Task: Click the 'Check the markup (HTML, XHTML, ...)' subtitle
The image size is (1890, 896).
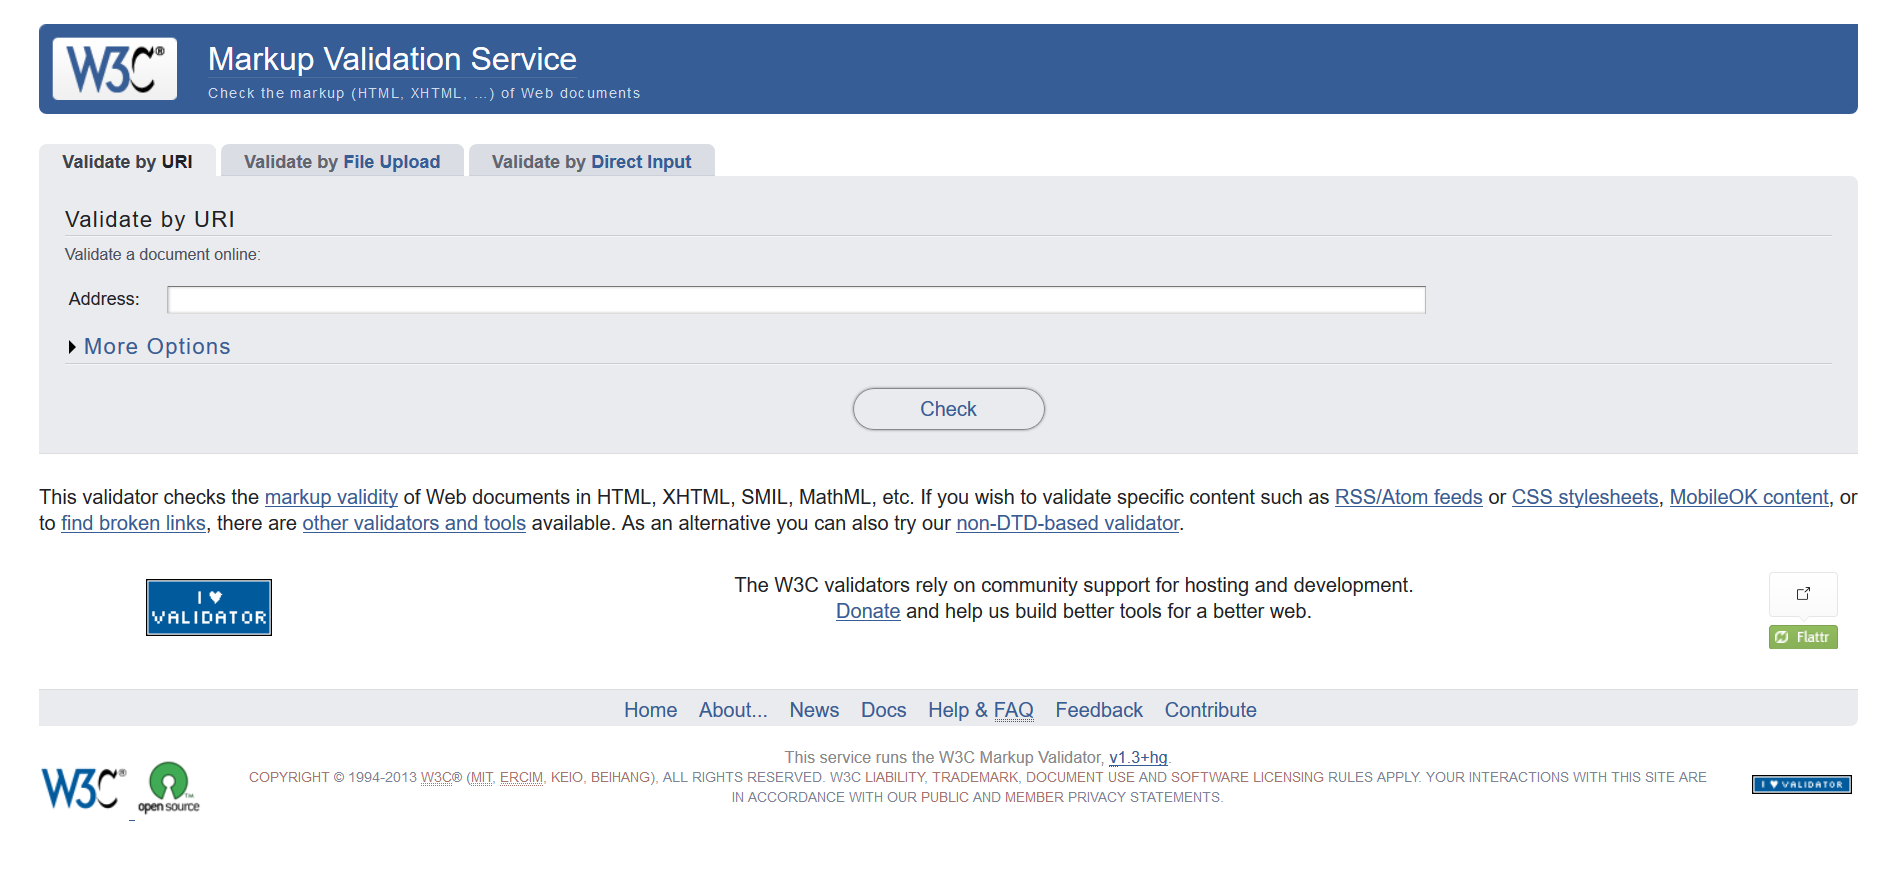Action: click(424, 93)
